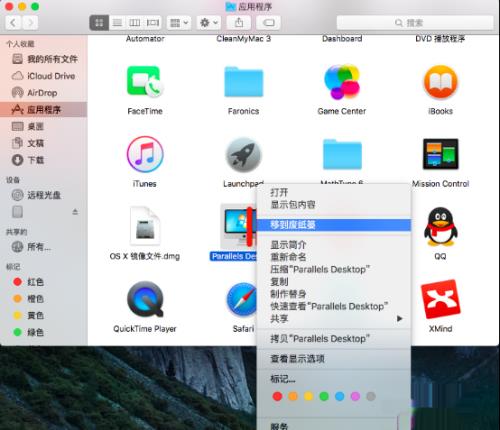The height and width of the screenshot is (430, 500).
Task: Switch to Cover Flow view
Action: tap(153, 23)
